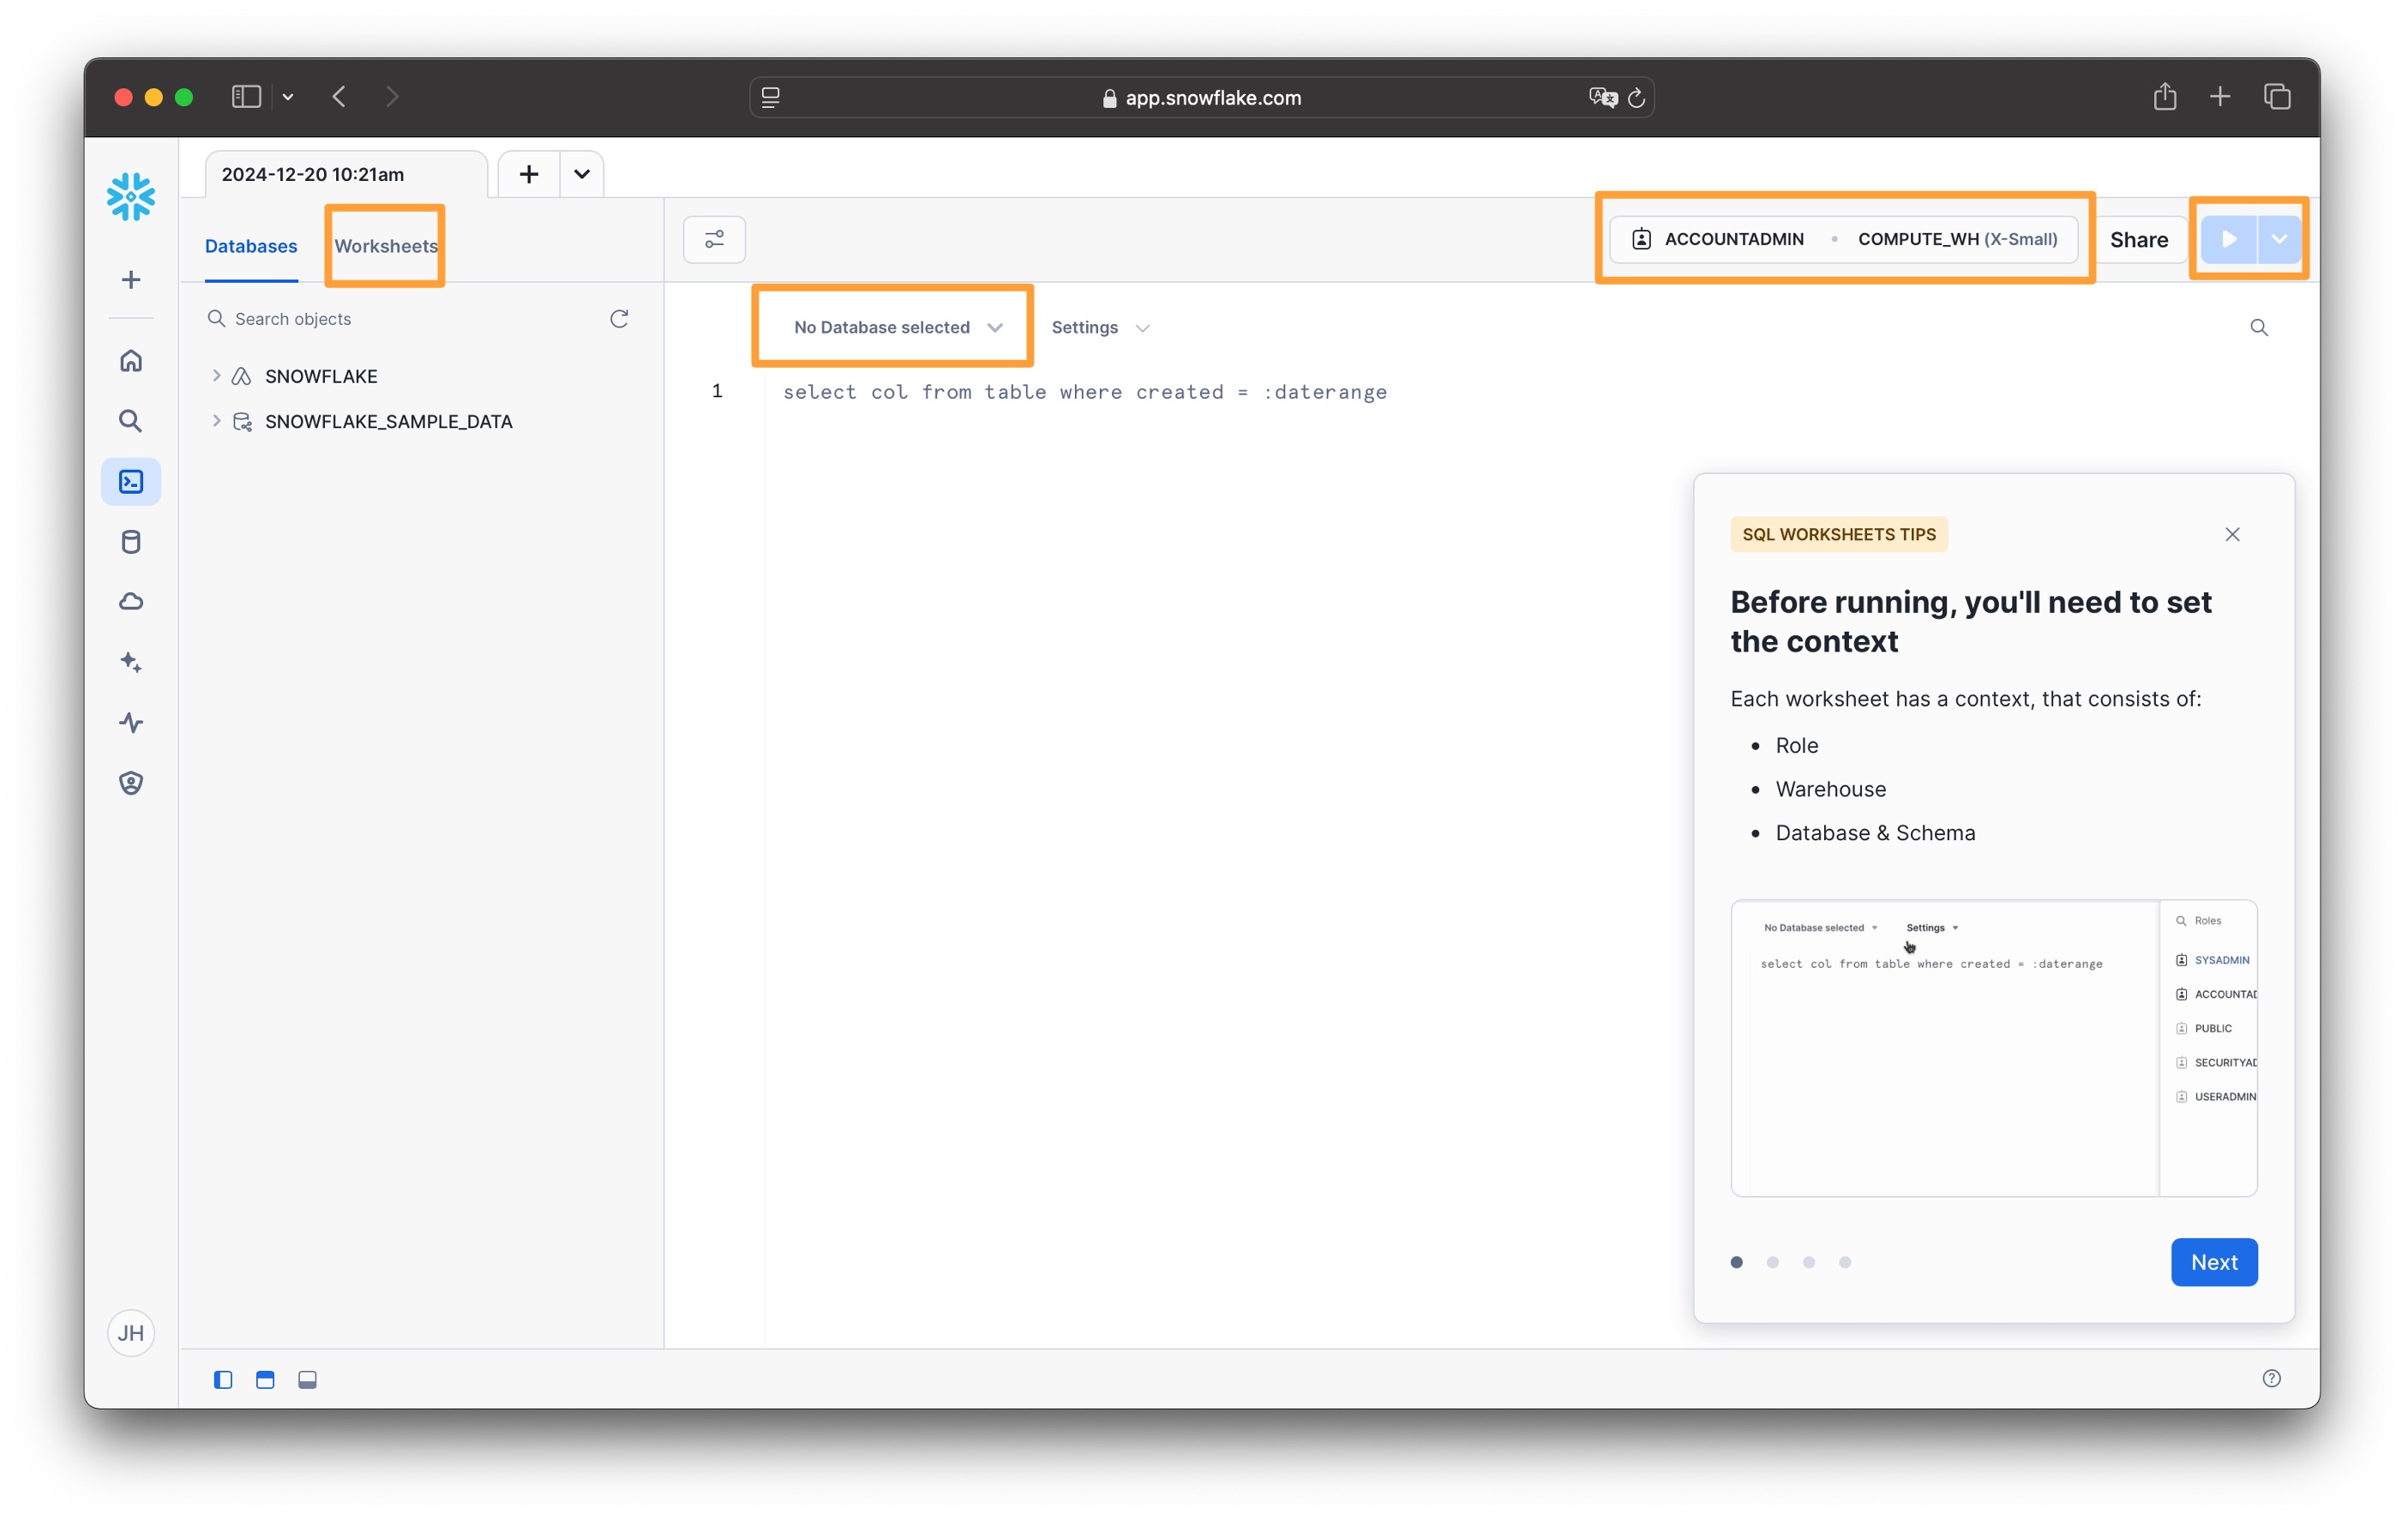The image size is (2408, 1520).
Task: Toggle the editor pane layout button
Action: click(265, 1379)
